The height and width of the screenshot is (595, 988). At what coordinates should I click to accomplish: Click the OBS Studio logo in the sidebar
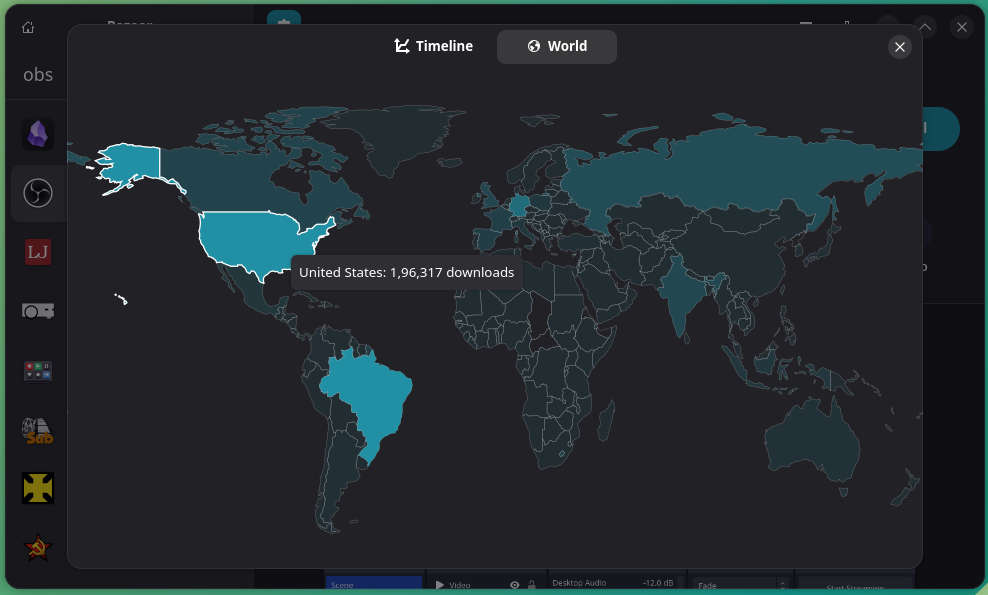(37, 192)
